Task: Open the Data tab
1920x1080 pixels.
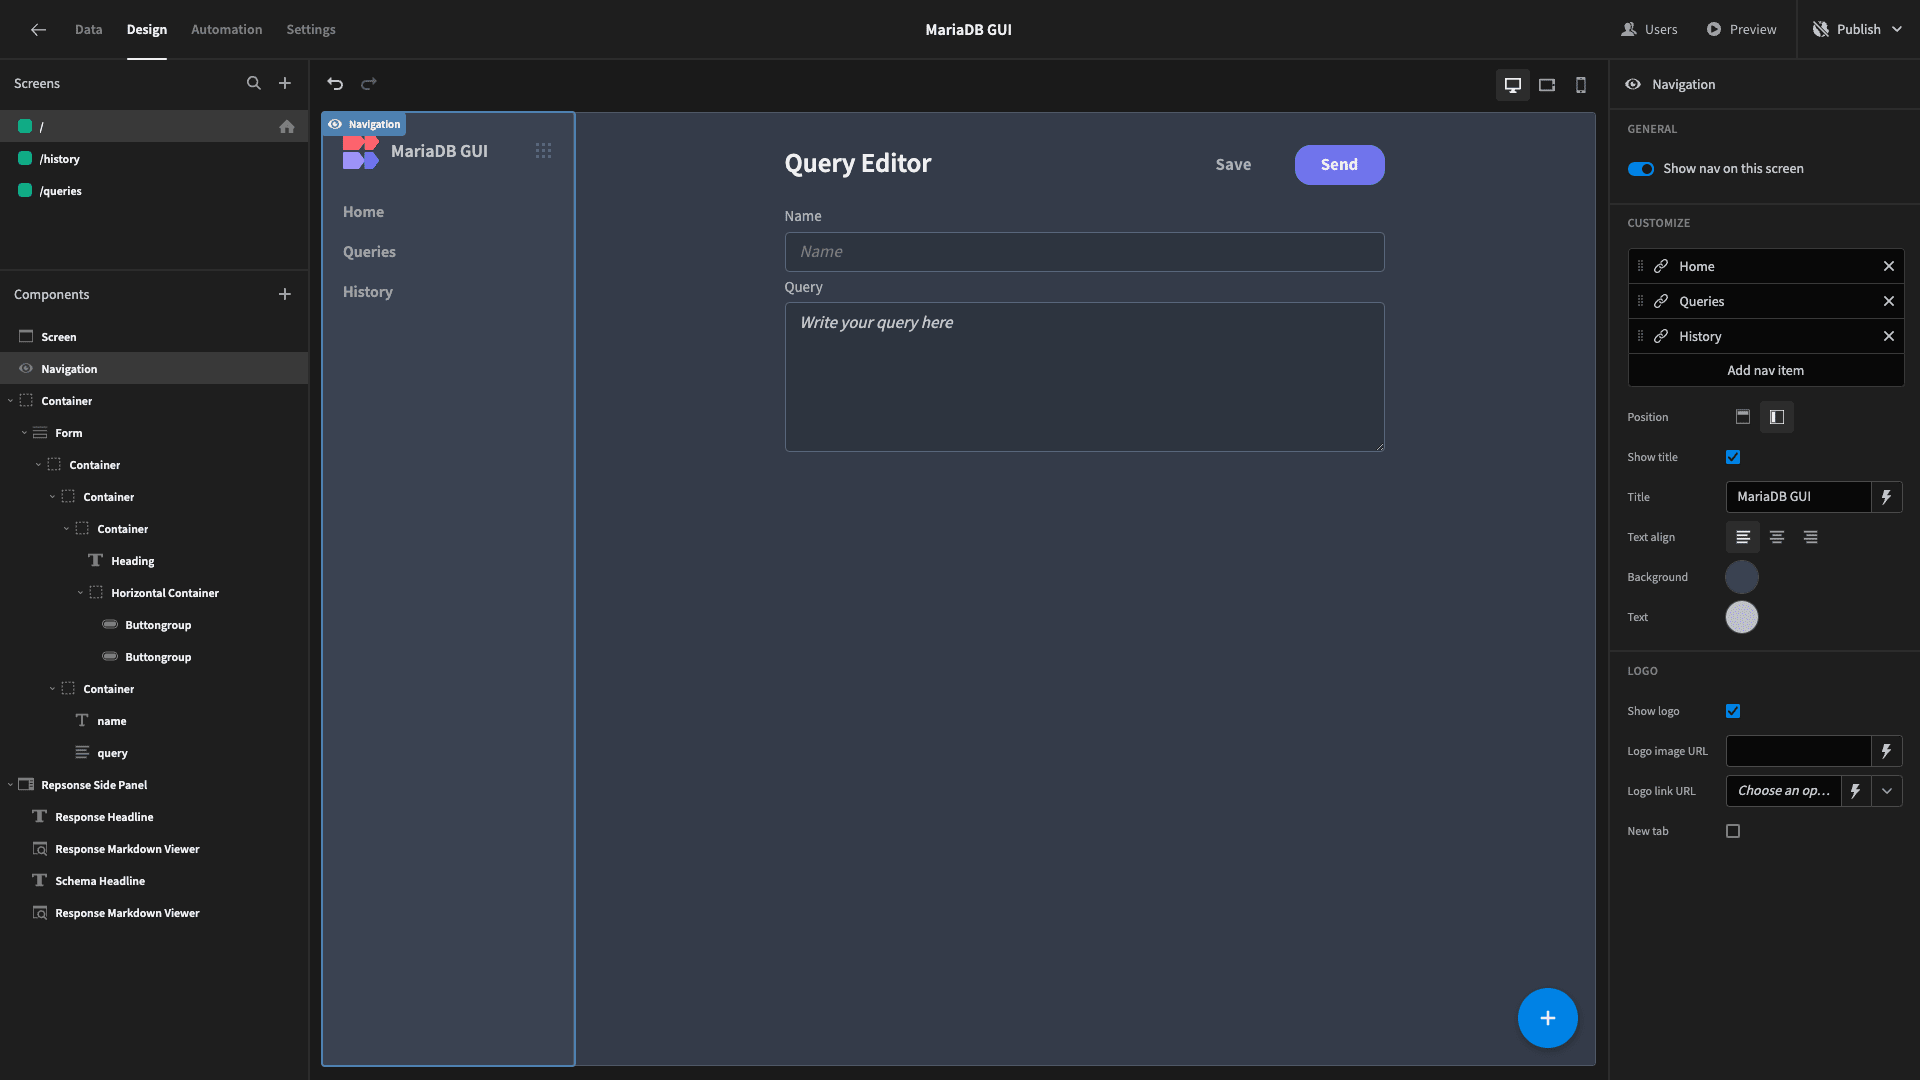Action: click(89, 30)
